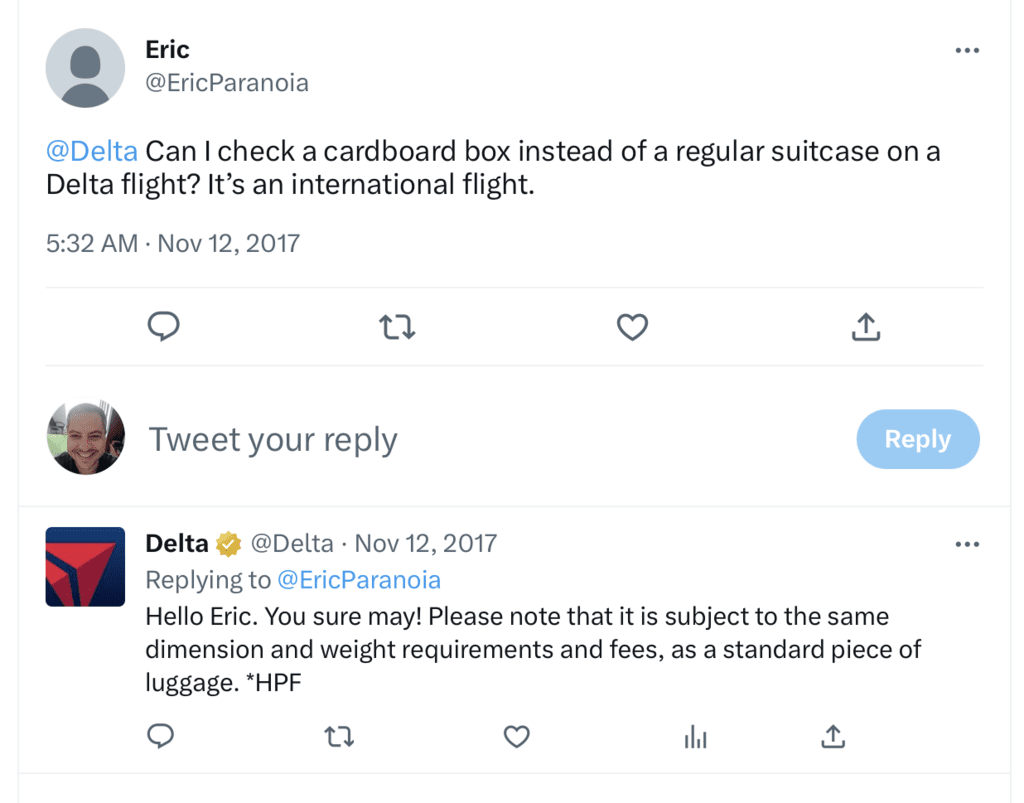Image resolution: width=1024 pixels, height=803 pixels.
Task: Click the reply icon under Delta's response
Action: pyautogui.click(x=161, y=737)
